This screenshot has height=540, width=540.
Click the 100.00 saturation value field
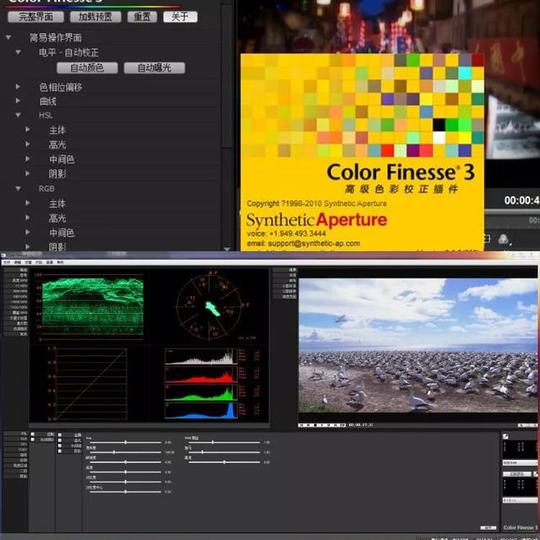point(169,452)
